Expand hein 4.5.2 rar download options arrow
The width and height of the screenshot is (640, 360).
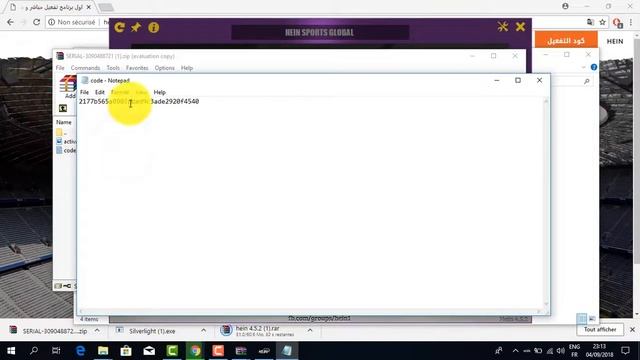310,330
